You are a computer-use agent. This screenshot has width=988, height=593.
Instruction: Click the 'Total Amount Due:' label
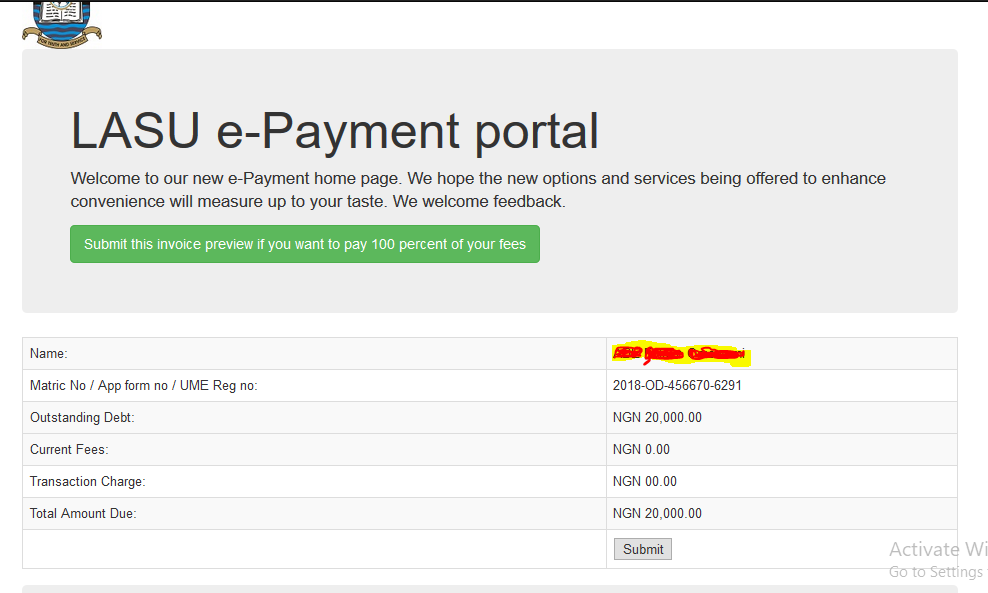(83, 514)
